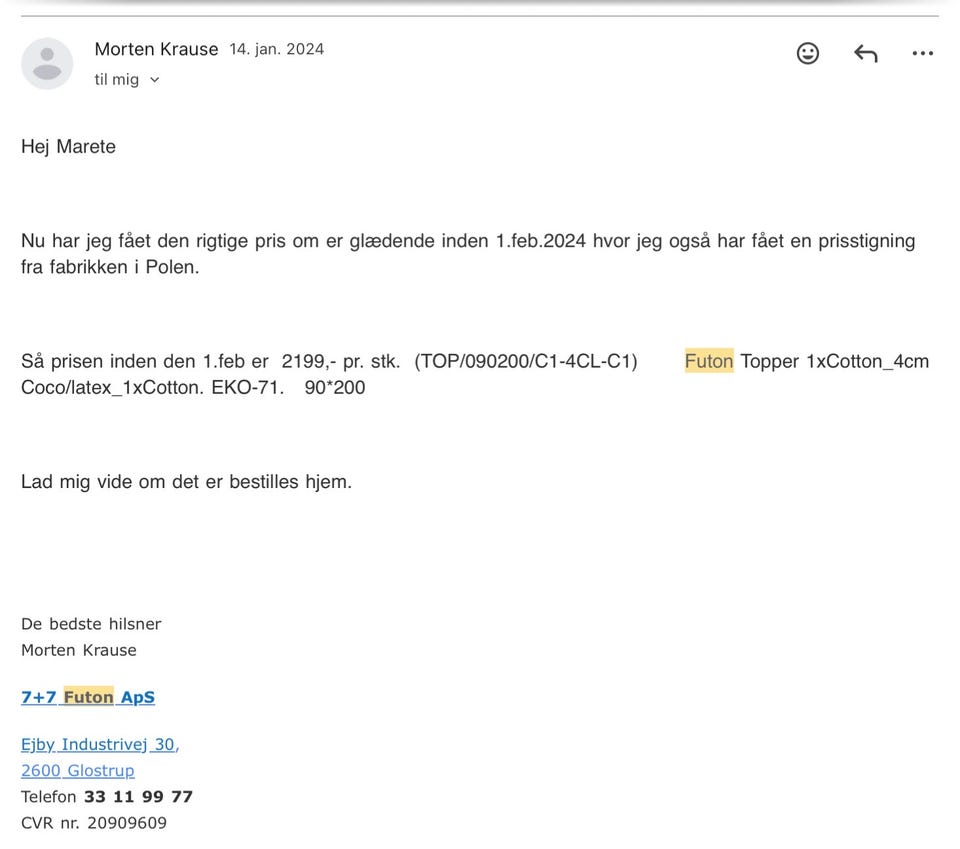The image size is (960, 849).
Task: Expand recipient details chevron next to 'til mig'
Action: (x=154, y=80)
